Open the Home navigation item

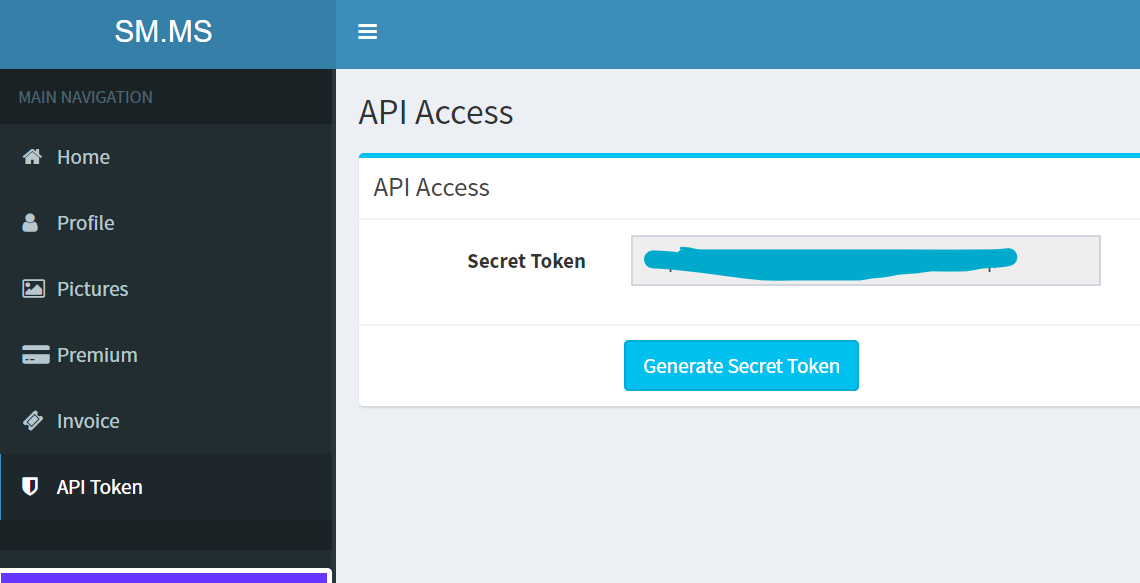pos(83,157)
